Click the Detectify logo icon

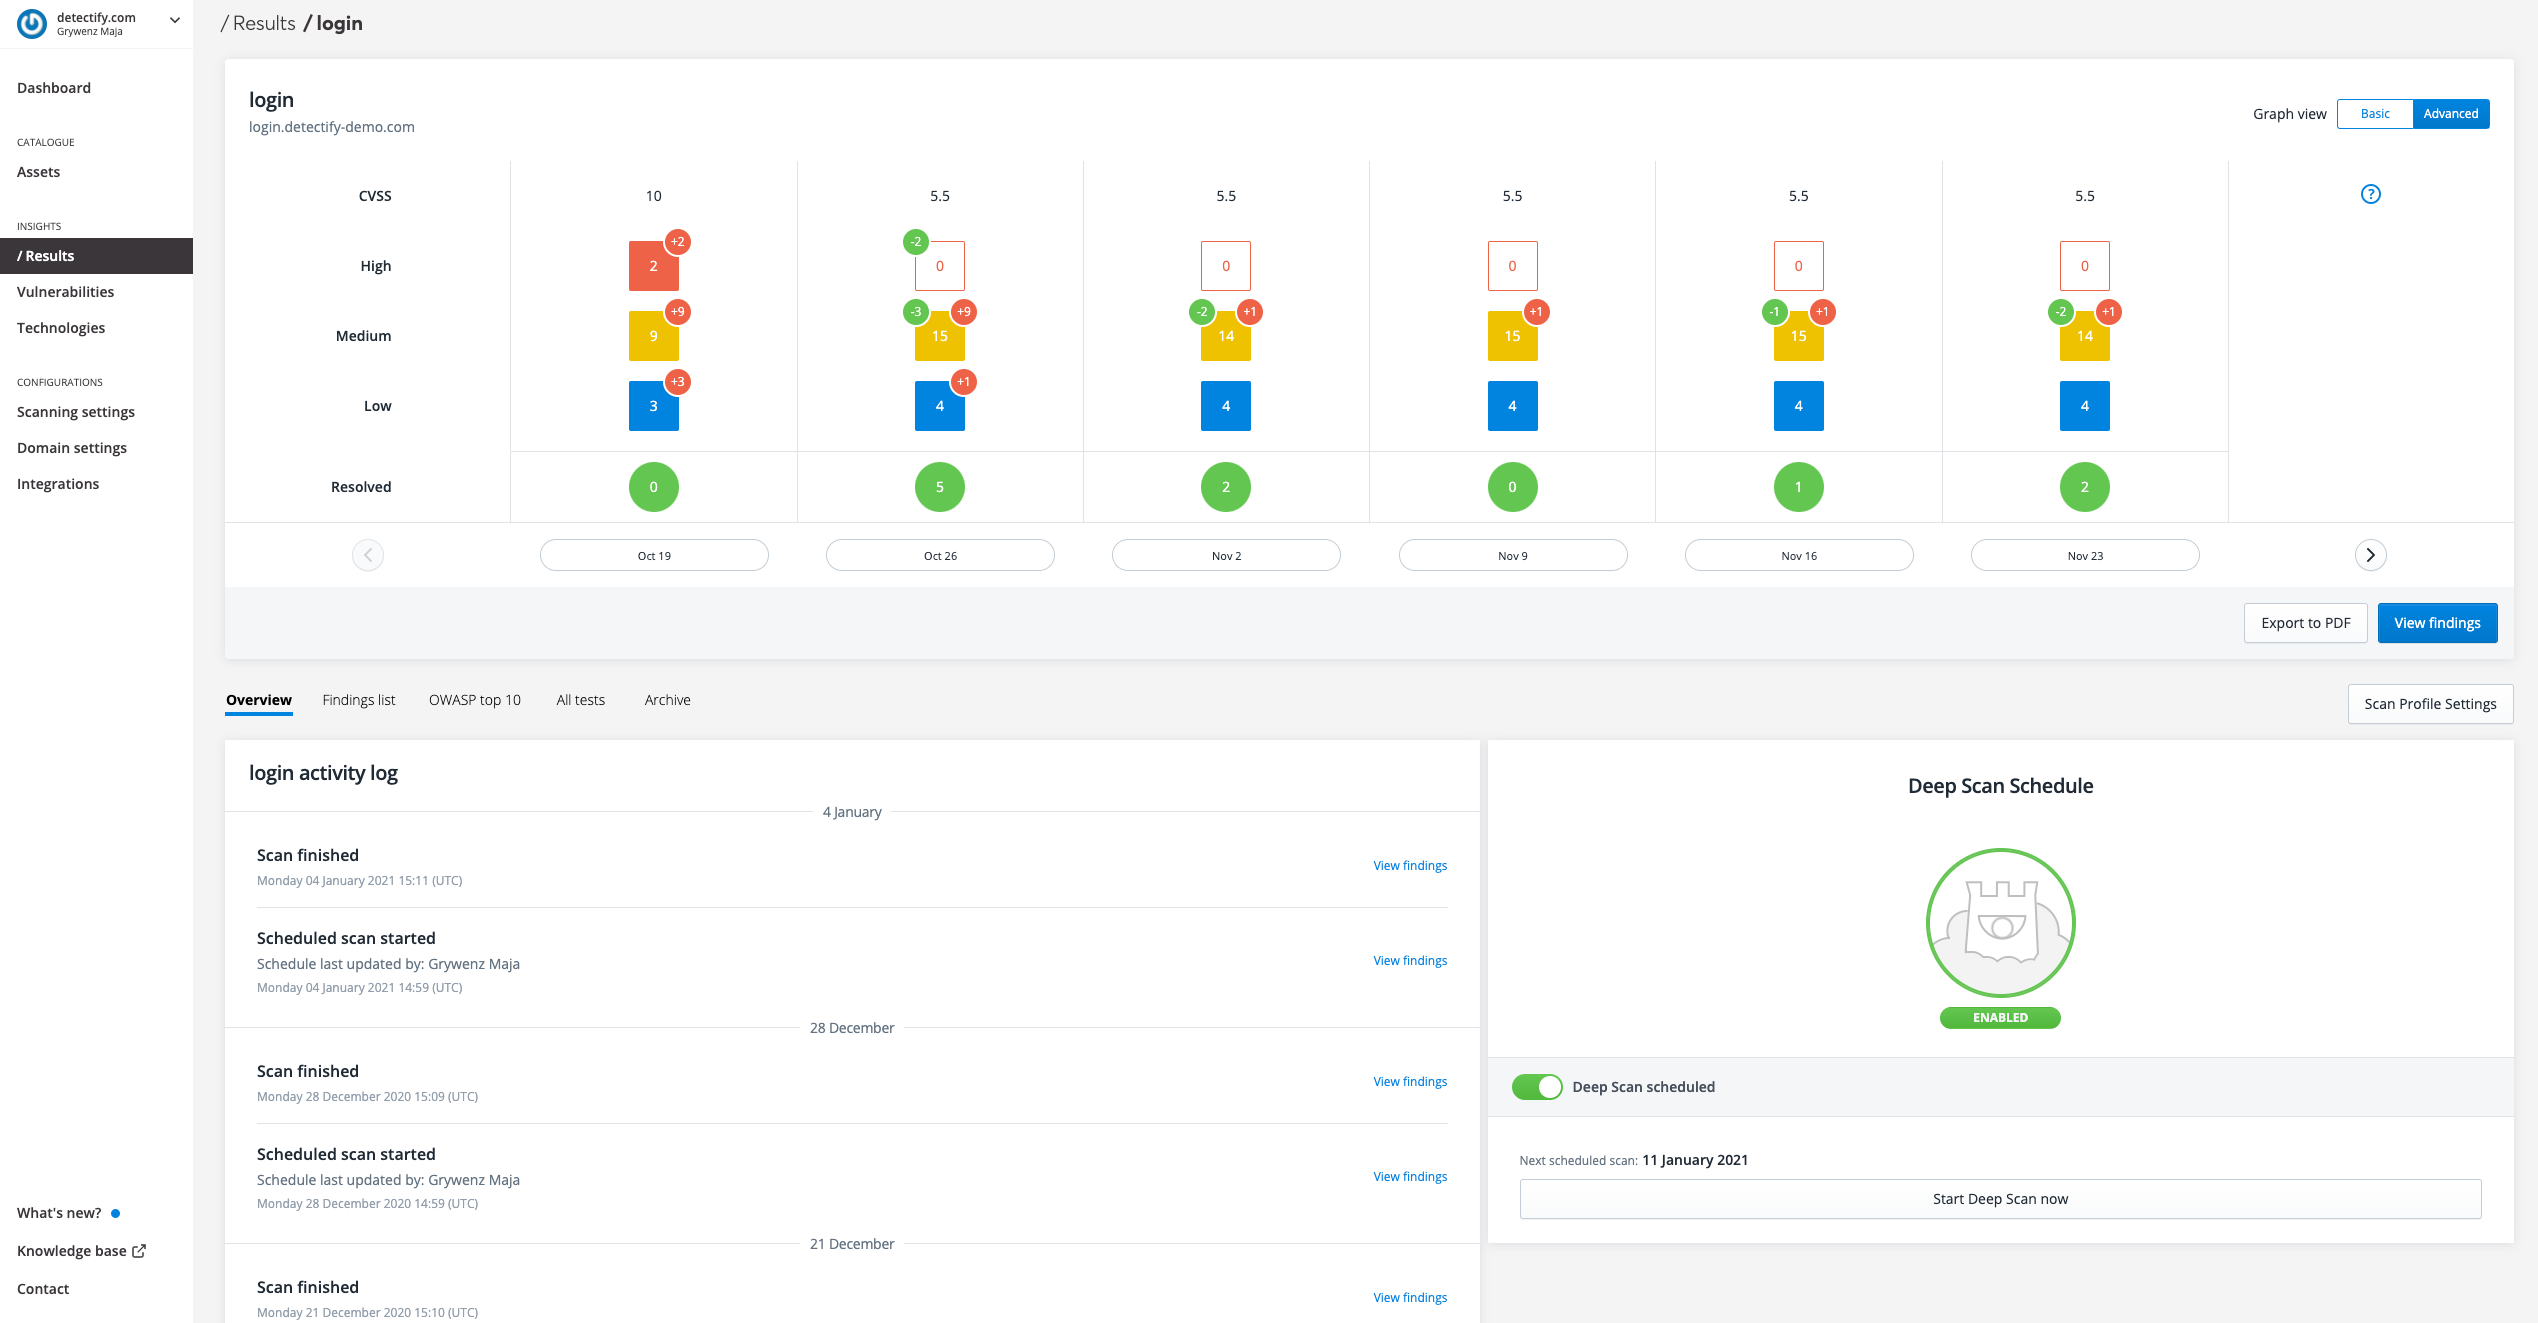click(x=32, y=23)
